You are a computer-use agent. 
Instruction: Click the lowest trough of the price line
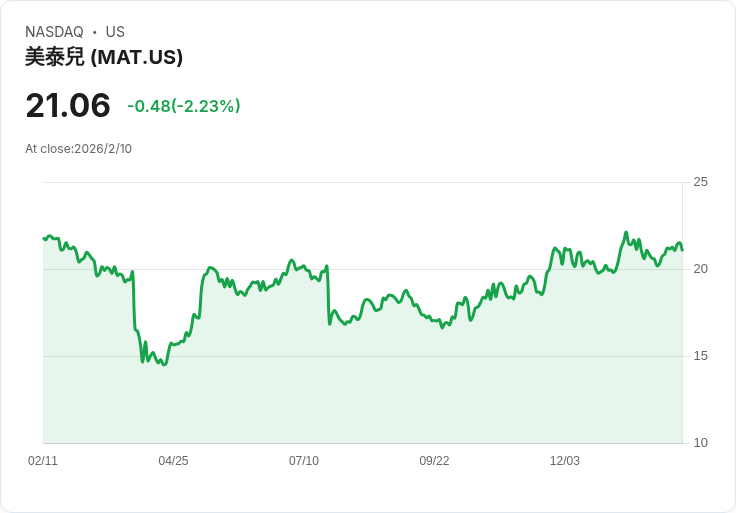pos(164,365)
